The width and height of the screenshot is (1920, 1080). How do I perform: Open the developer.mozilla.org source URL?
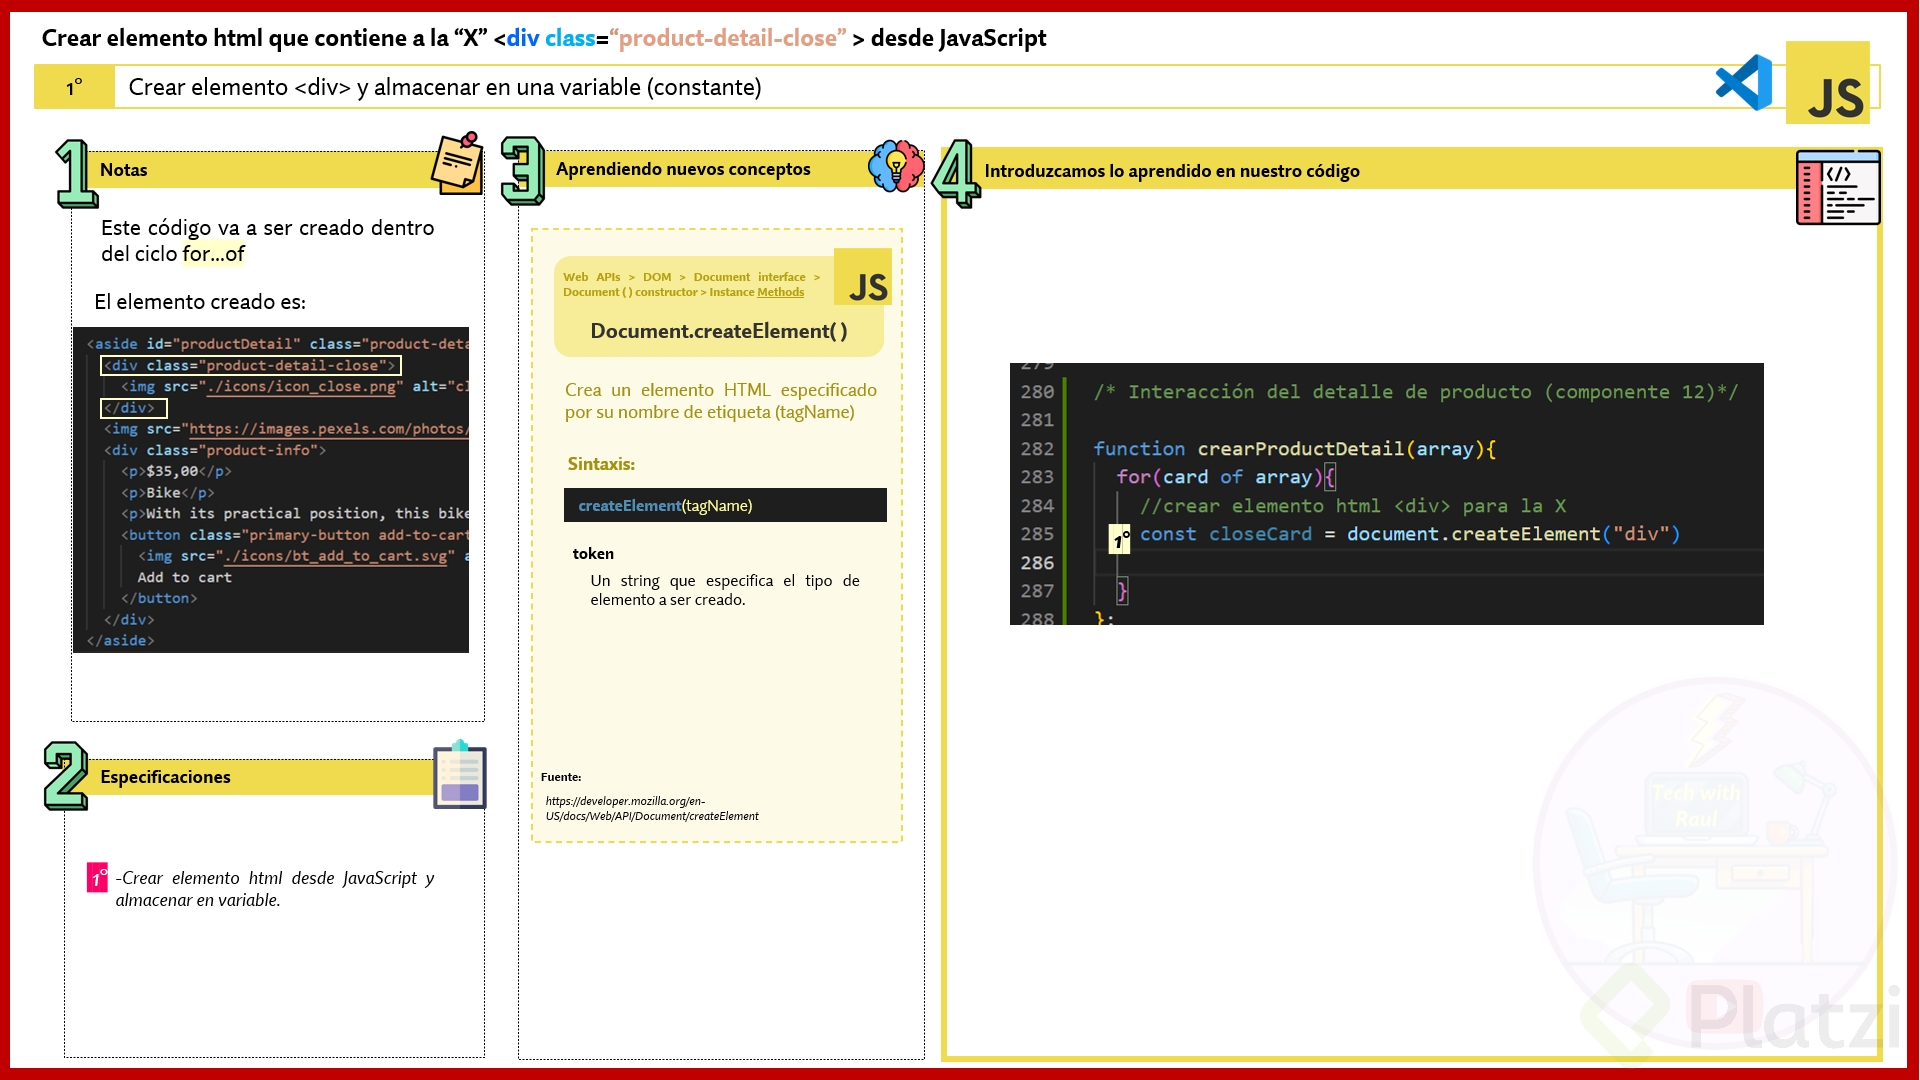[x=652, y=808]
